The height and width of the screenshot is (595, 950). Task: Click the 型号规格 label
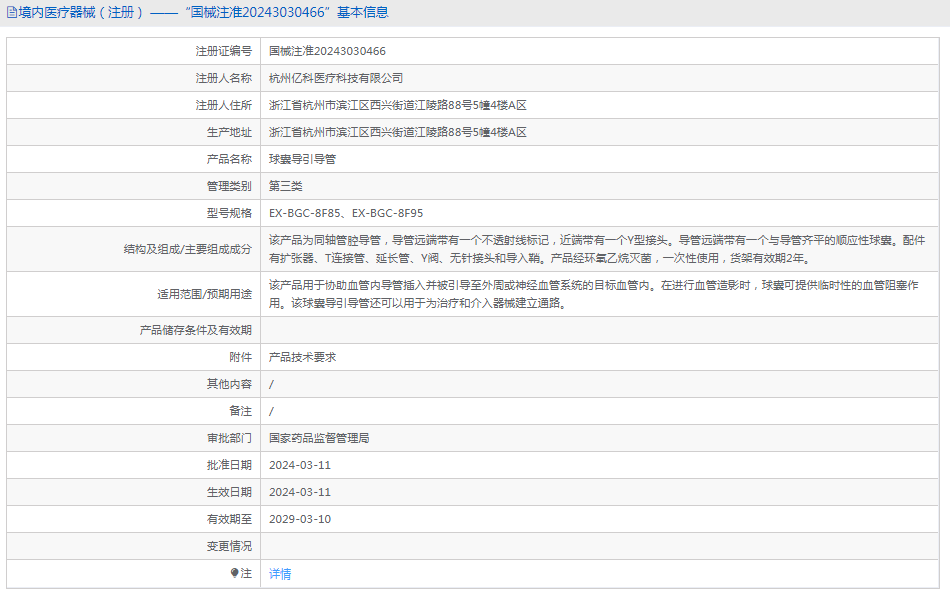click(x=229, y=213)
